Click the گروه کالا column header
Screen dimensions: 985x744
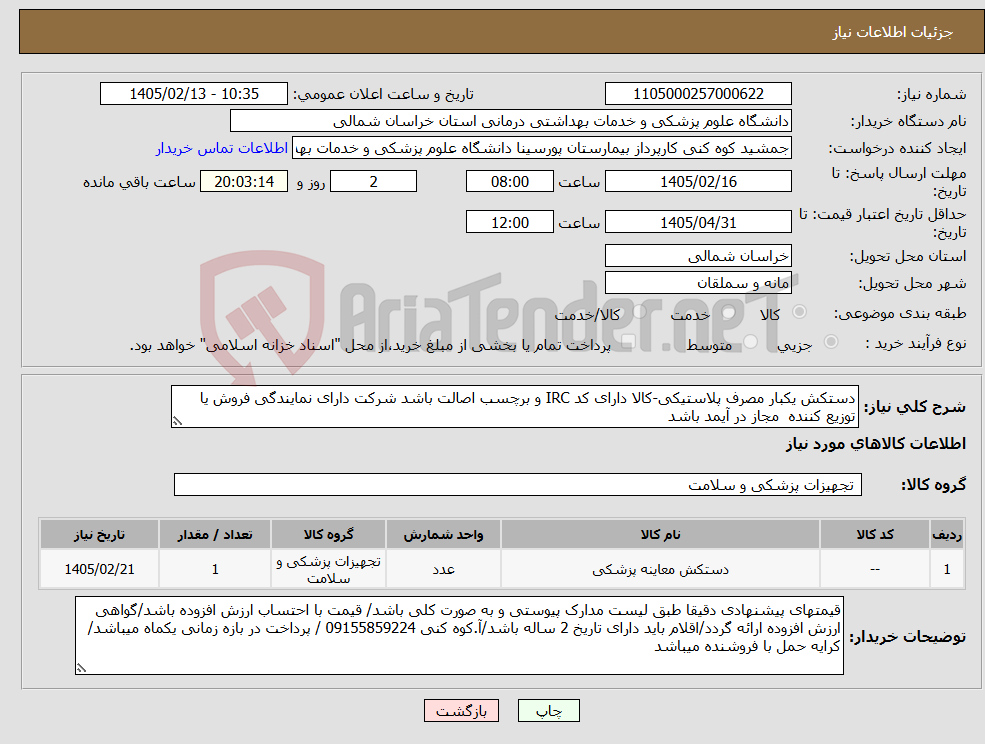tap(329, 534)
